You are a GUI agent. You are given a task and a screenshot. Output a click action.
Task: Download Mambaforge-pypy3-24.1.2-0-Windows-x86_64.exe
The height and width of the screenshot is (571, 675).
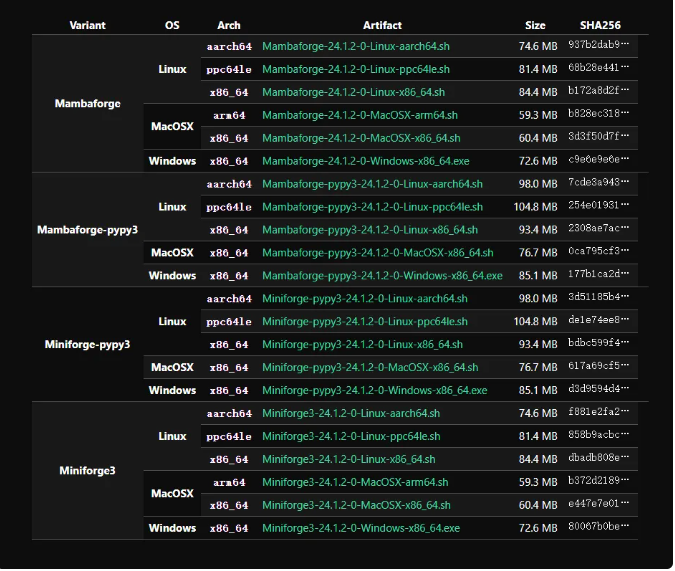point(382,276)
